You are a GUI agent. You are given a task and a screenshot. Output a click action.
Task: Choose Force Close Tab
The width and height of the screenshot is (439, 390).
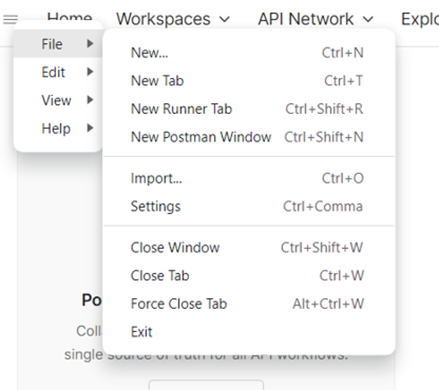[x=249, y=304]
